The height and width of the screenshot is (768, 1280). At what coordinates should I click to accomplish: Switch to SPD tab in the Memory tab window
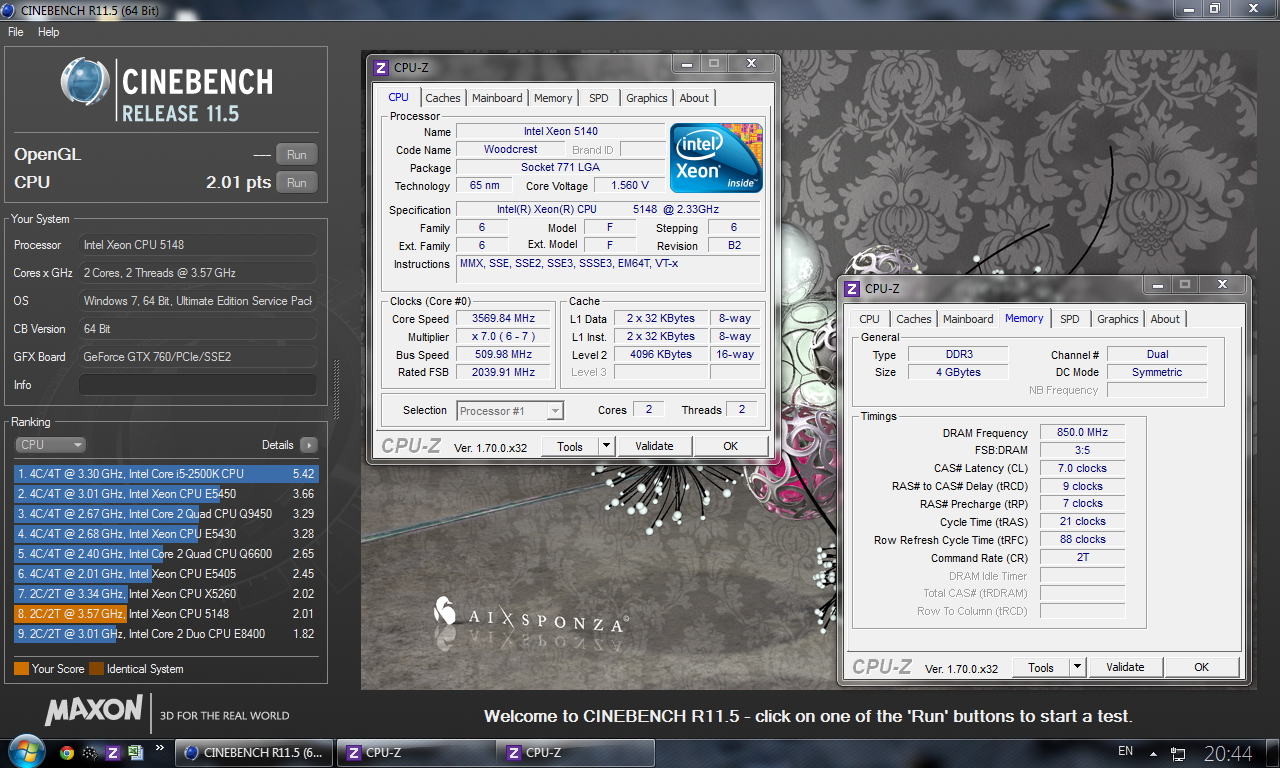click(x=1070, y=319)
